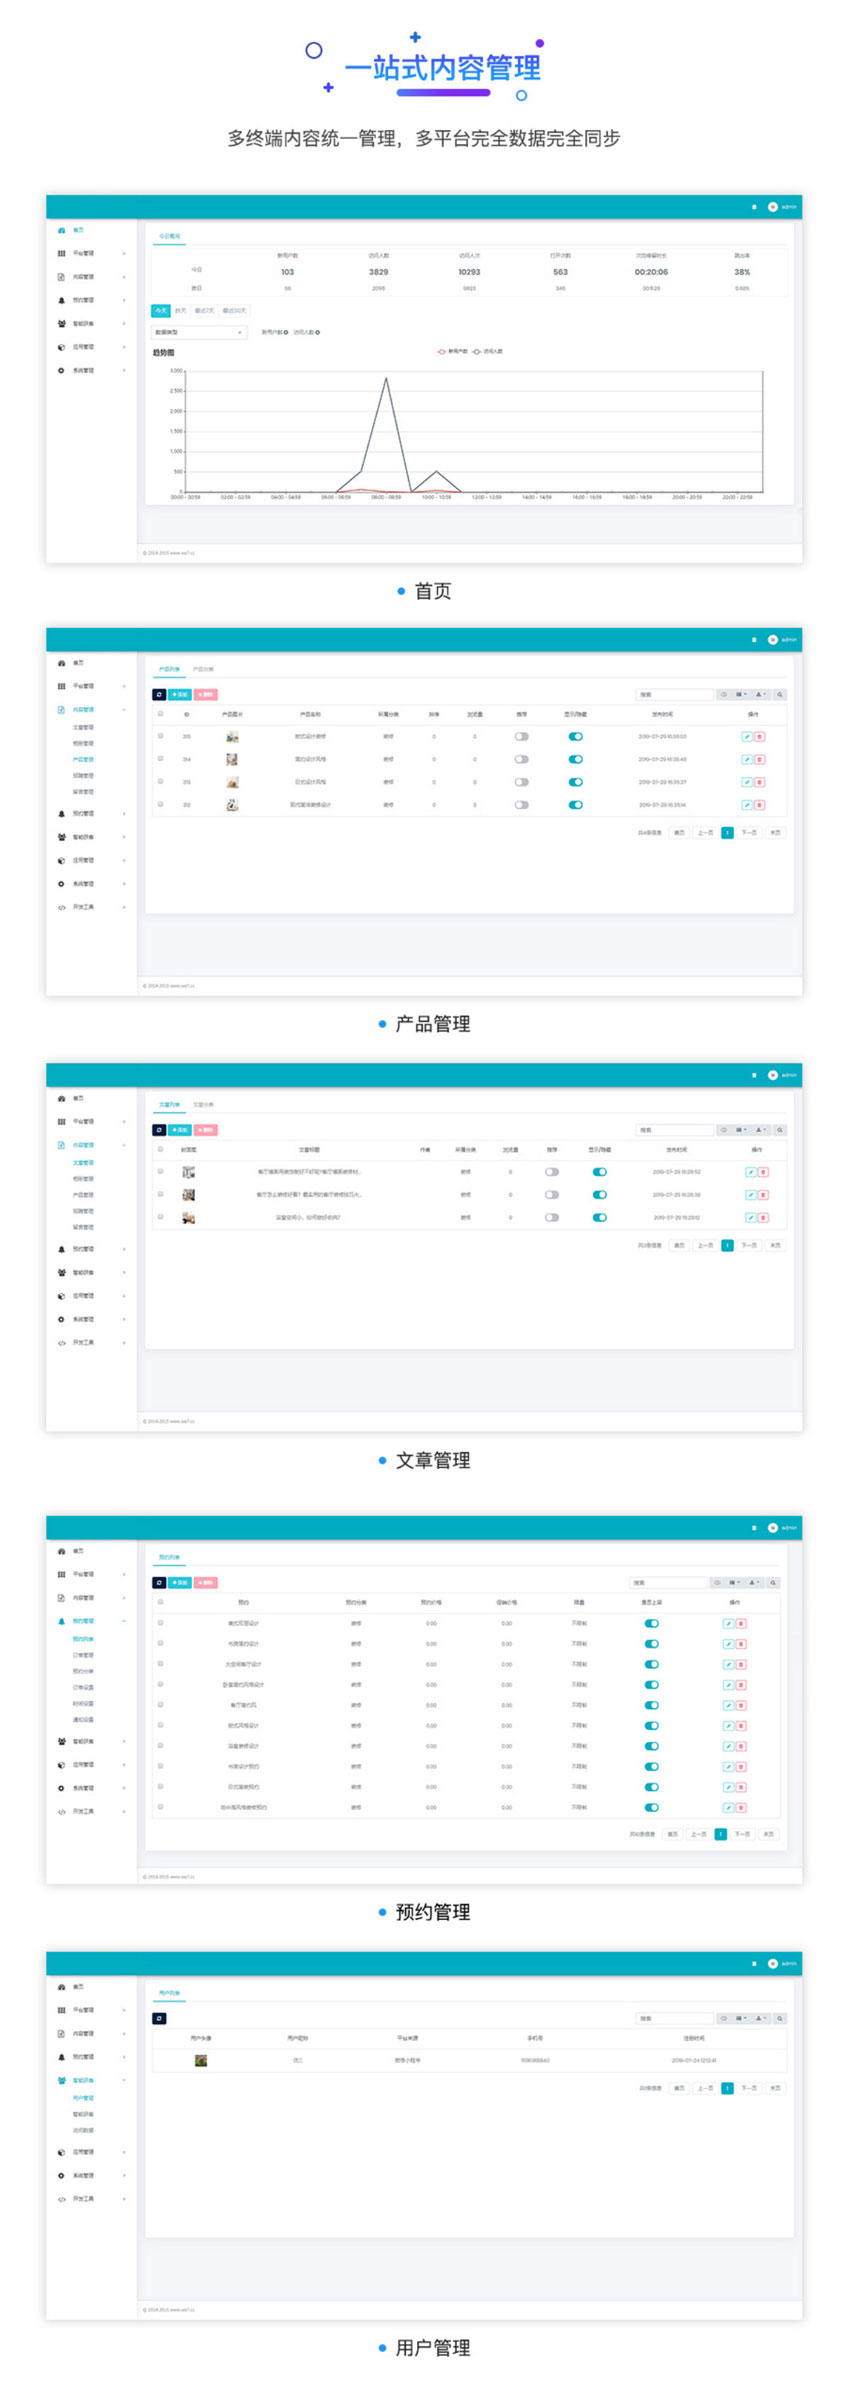Click 末页 pagination button in 用户管理 panel
The height and width of the screenshot is (2388, 850).
[775, 2088]
